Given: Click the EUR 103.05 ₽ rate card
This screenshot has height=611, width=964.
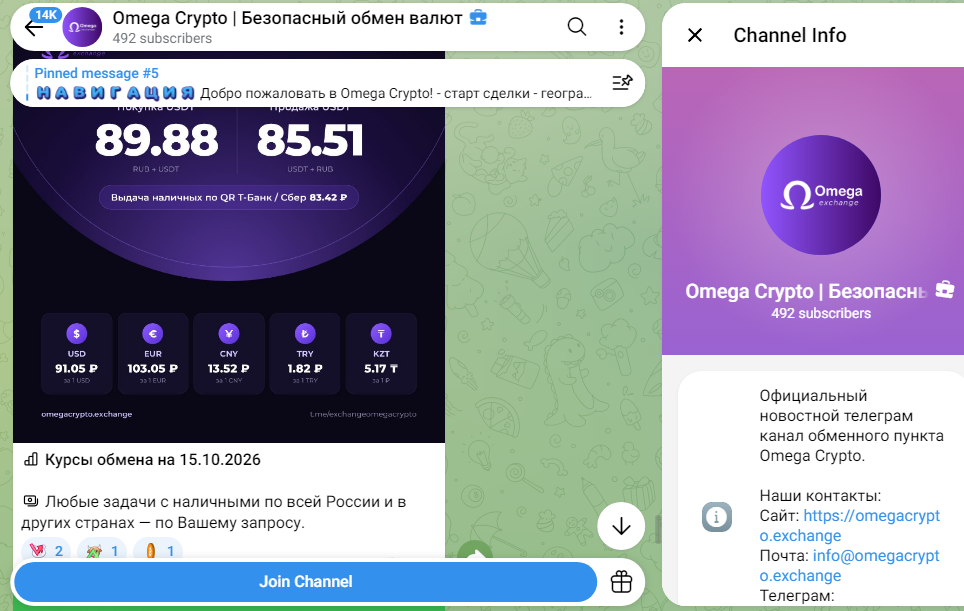Looking at the screenshot, I should pyautogui.click(x=152, y=353).
